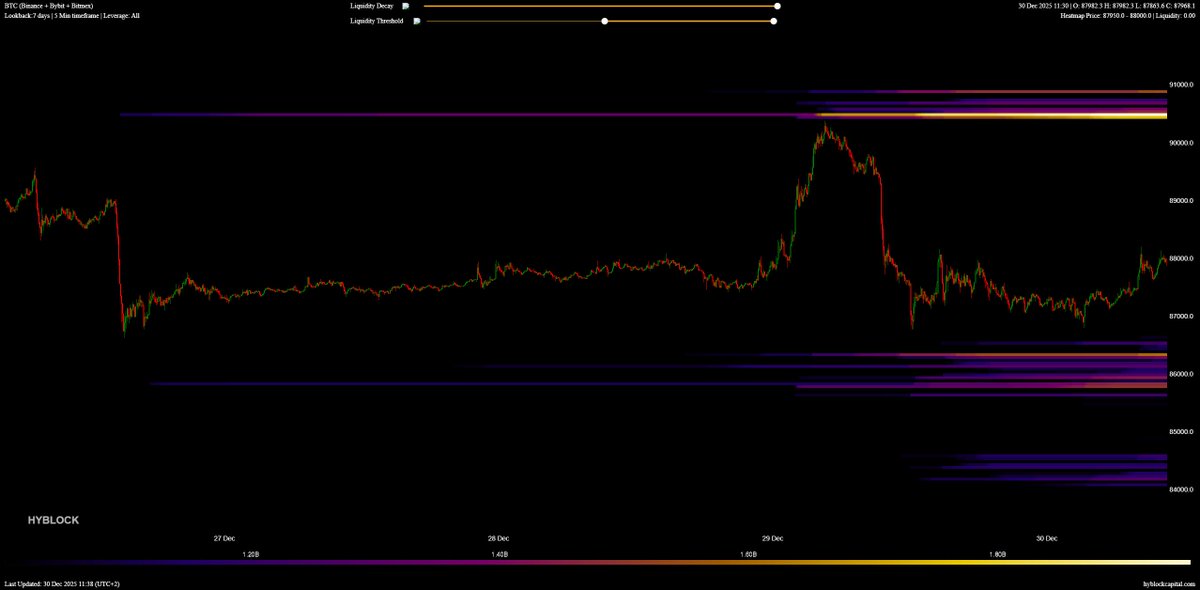Click the Lookback 7 days settings text
This screenshot has height=590, width=1200.
[x=72, y=16]
